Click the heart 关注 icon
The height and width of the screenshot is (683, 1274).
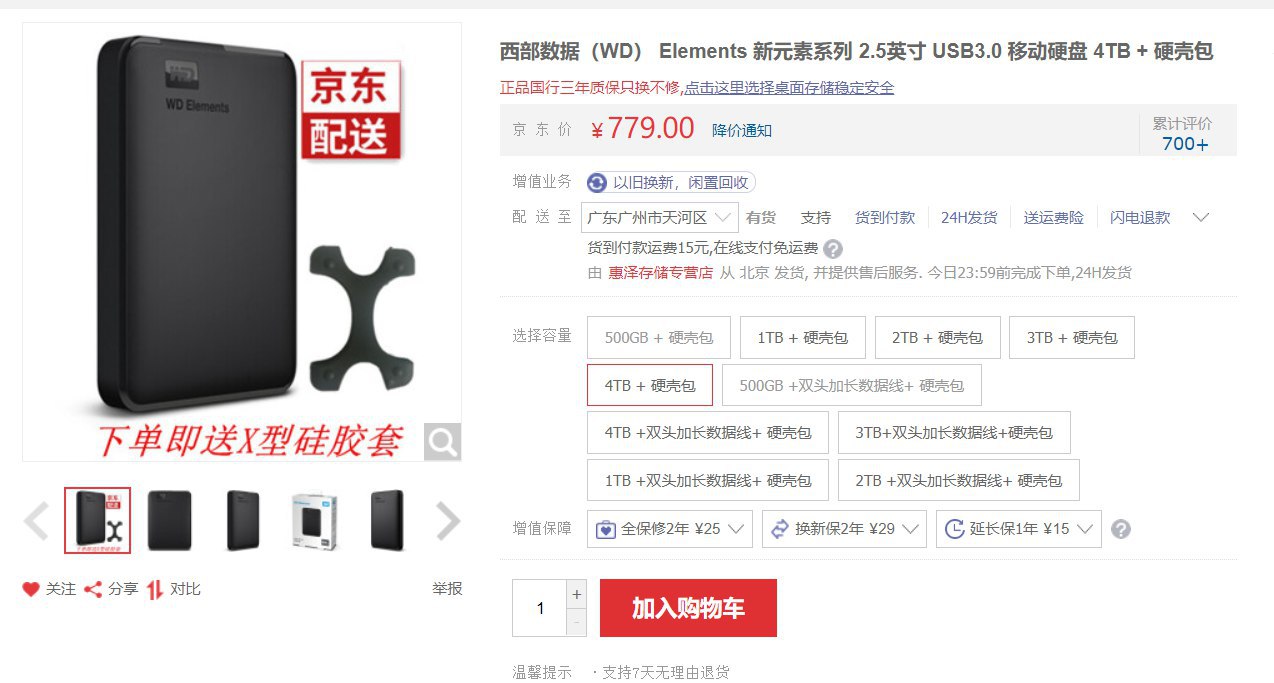point(31,589)
